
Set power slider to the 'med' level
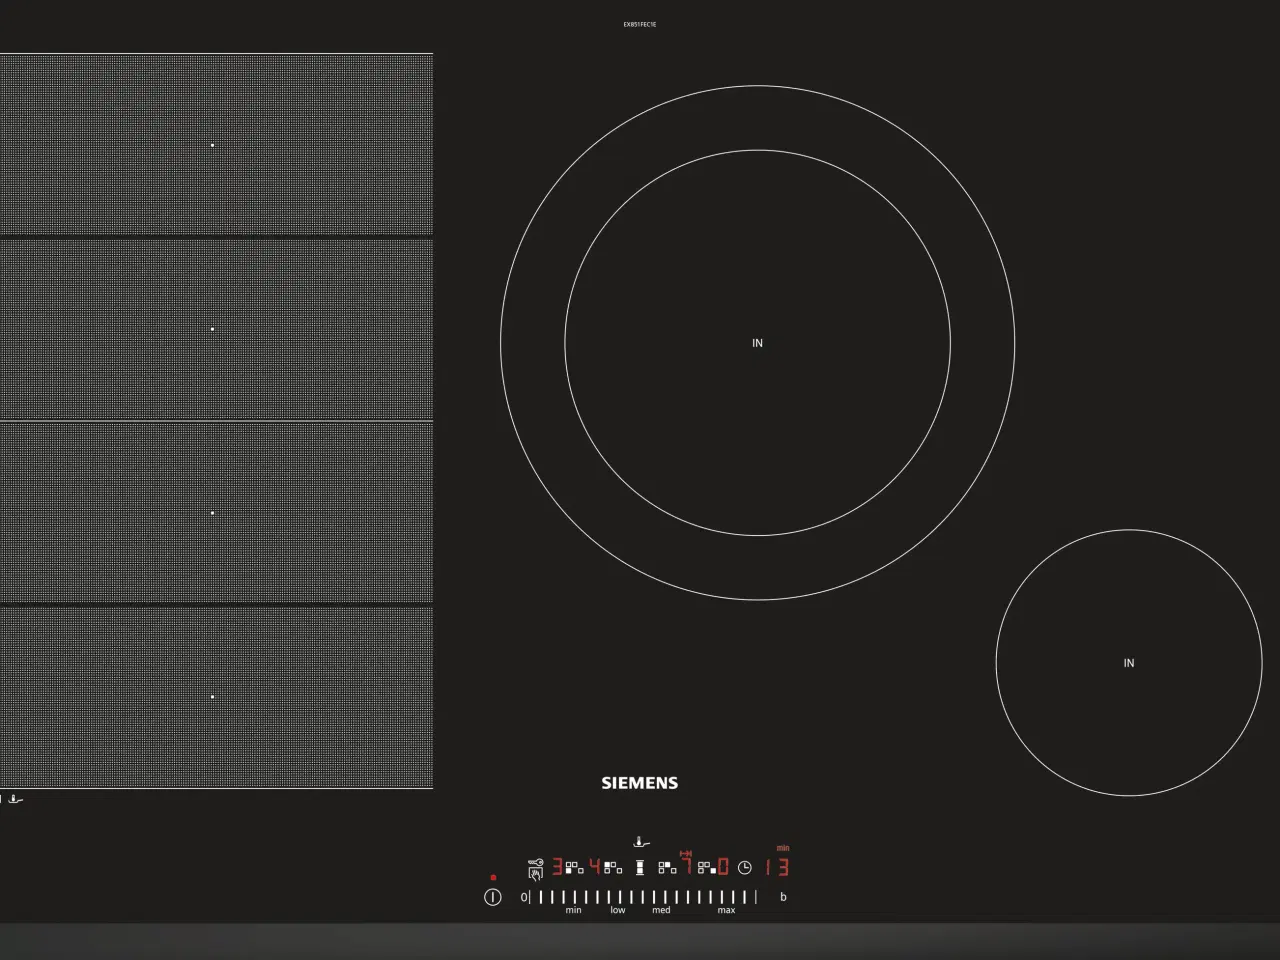pos(661,898)
